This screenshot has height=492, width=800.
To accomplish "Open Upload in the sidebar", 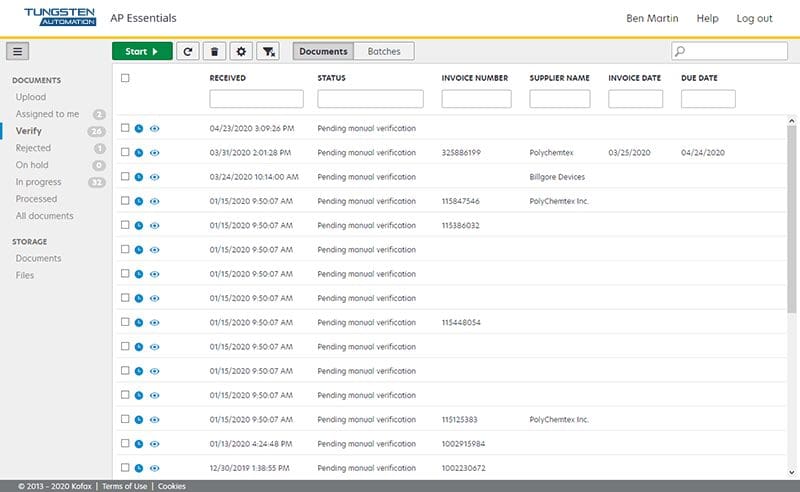I will click(x=31, y=97).
